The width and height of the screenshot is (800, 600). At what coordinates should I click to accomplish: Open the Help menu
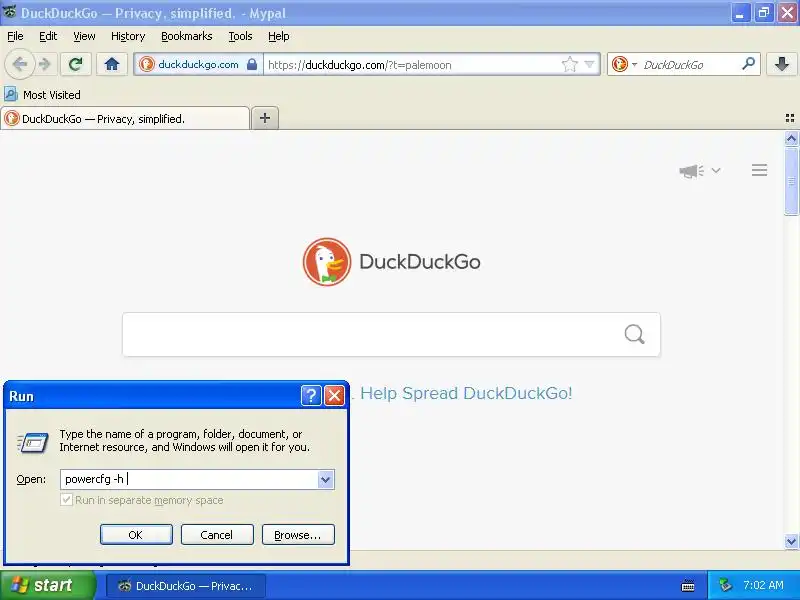pos(279,36)
